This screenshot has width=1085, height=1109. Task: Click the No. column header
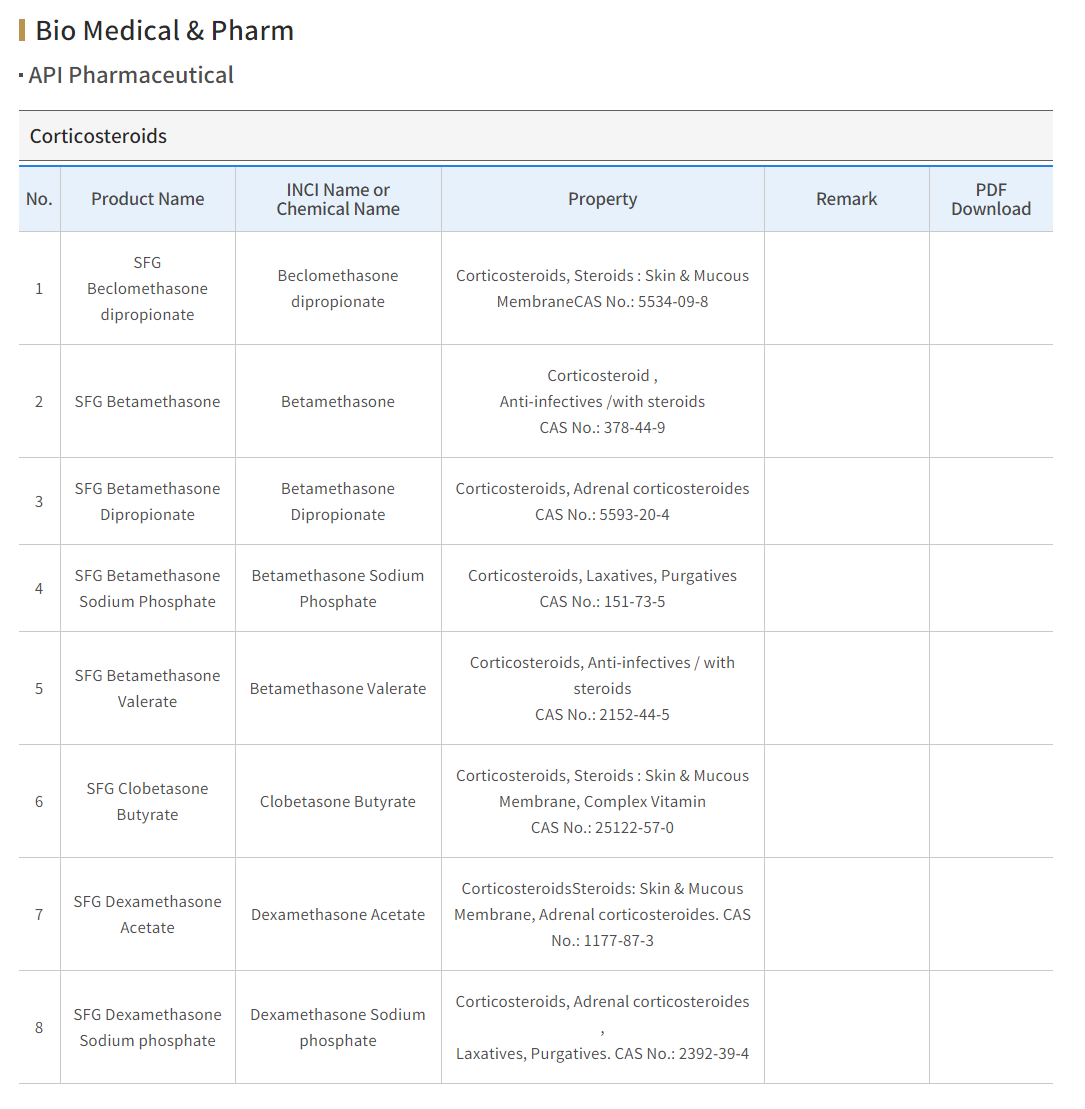tap(40, 199)
